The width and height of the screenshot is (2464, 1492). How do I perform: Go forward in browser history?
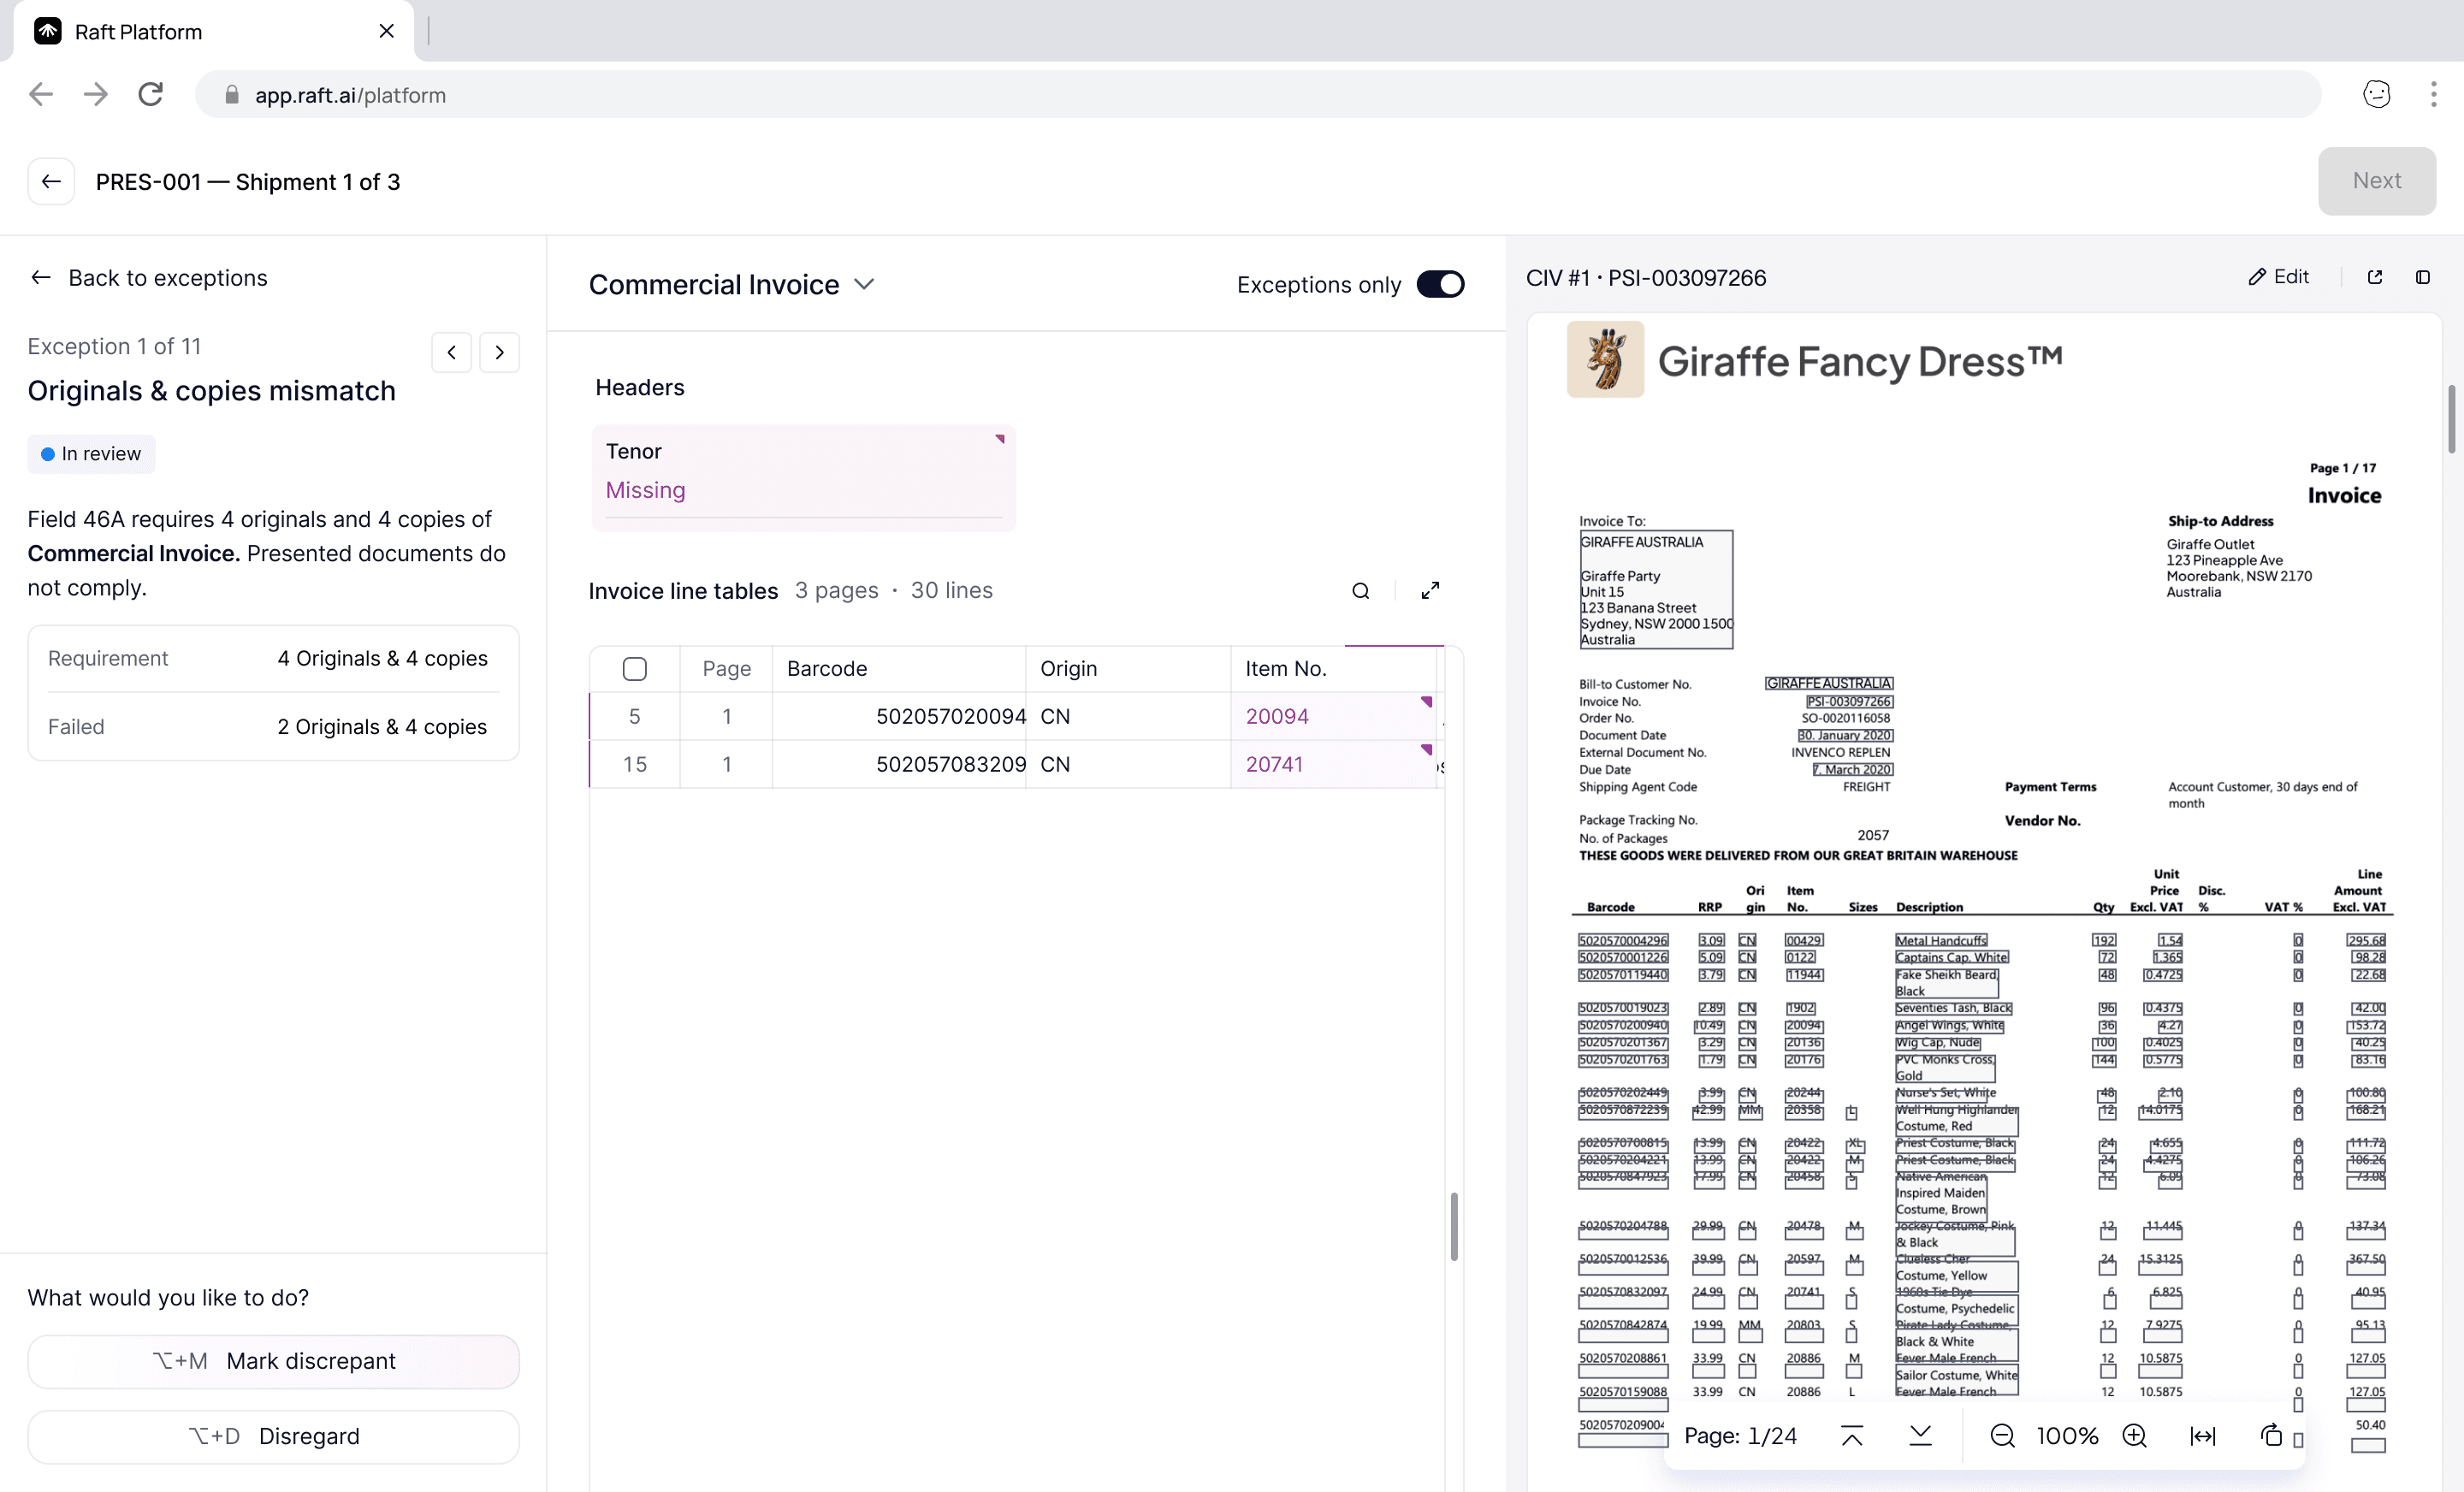96,94
